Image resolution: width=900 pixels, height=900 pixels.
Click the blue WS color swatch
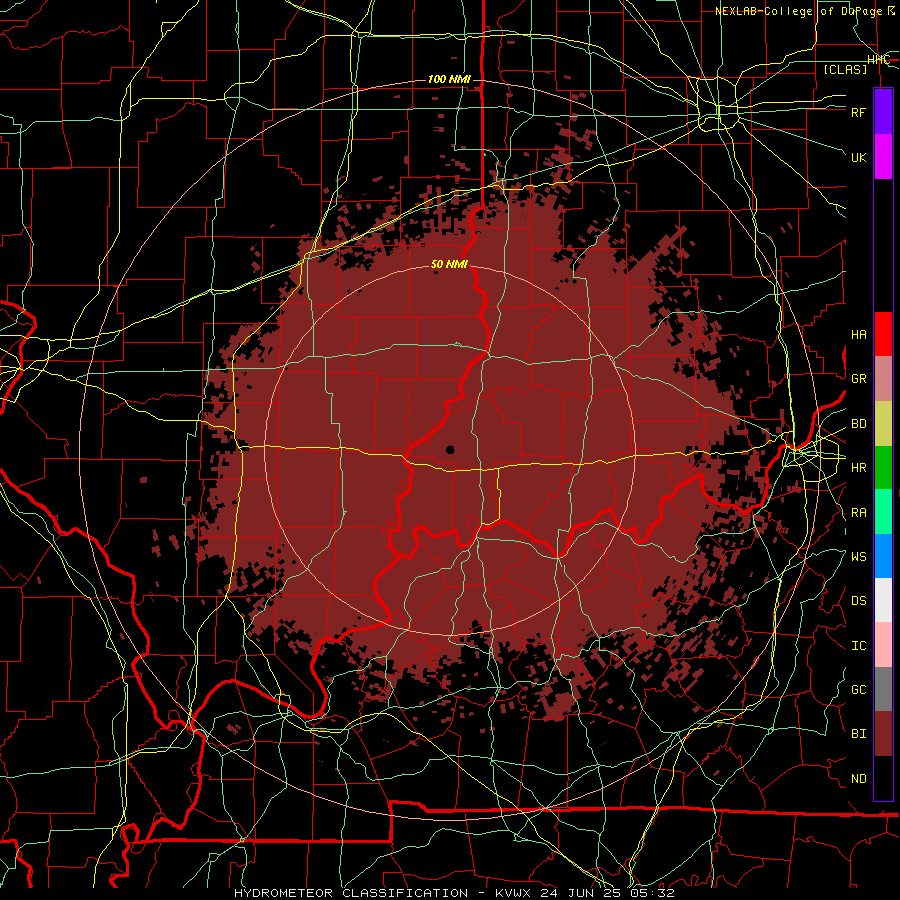(883, 556)
